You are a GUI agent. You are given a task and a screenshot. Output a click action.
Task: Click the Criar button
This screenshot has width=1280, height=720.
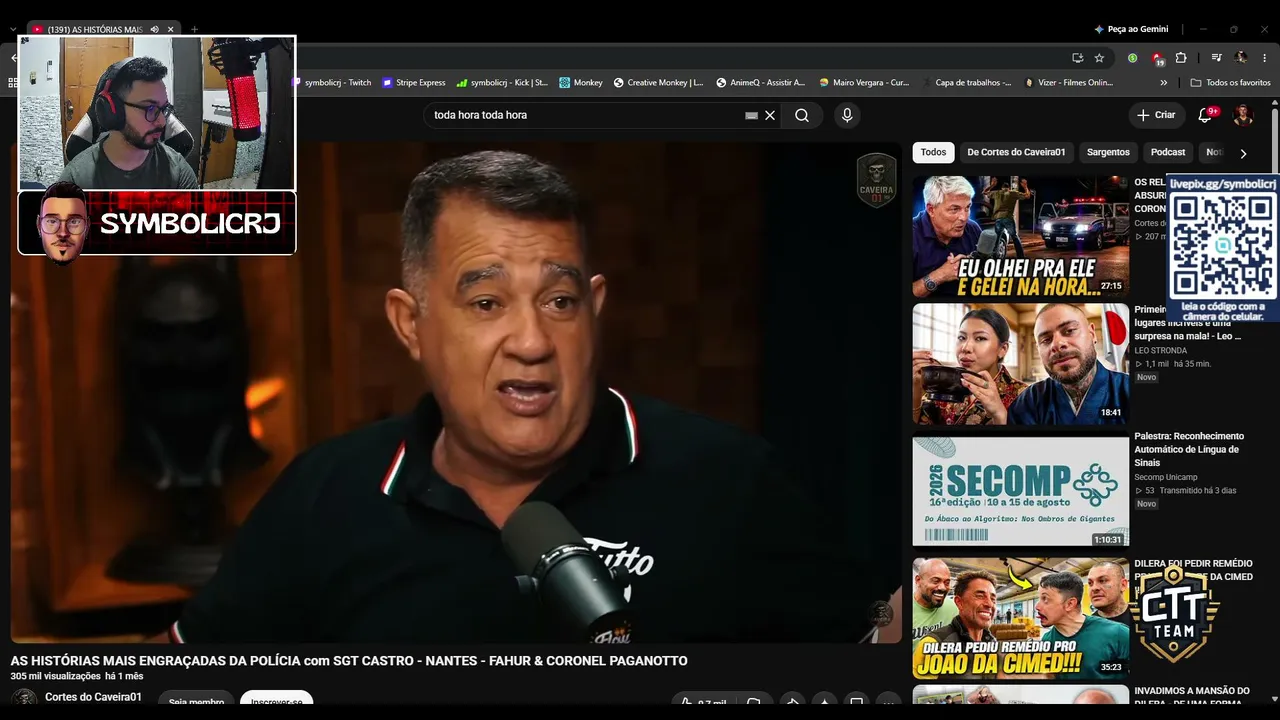click(1156, 115)
